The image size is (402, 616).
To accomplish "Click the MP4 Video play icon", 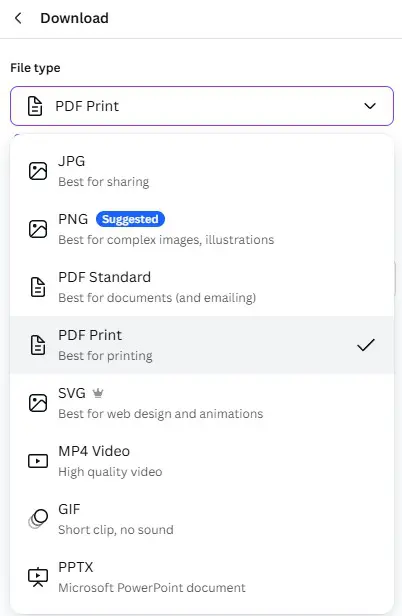I will coord(38,461).
